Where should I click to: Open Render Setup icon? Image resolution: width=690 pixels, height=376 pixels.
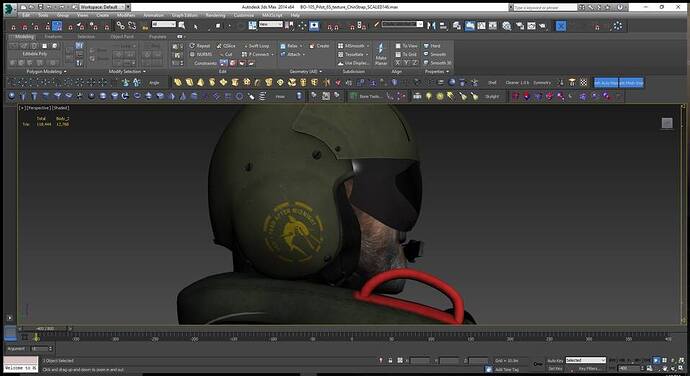tap(520, 26)
